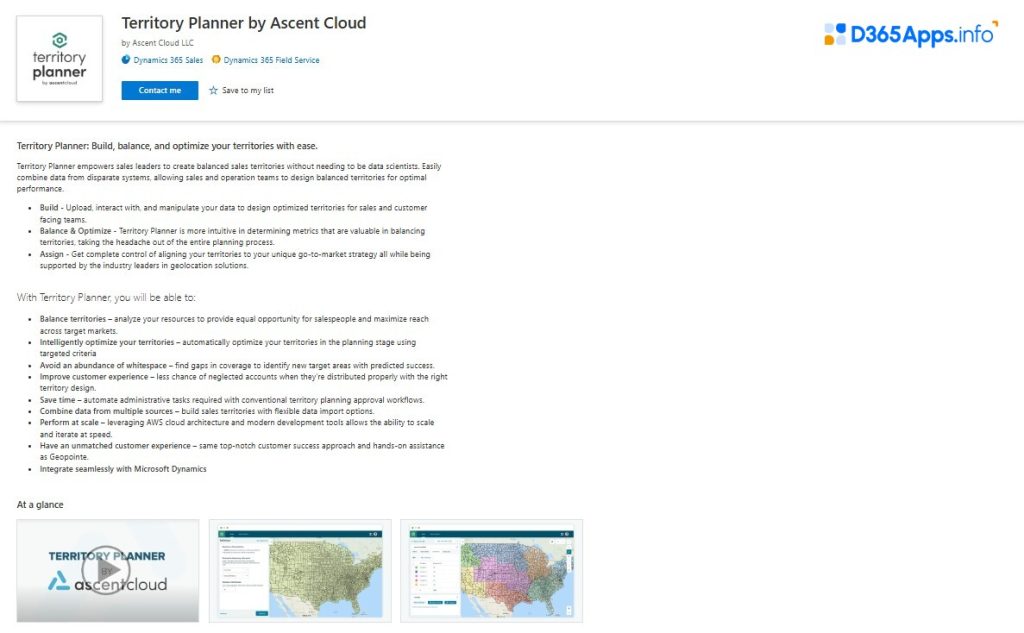This screenshot has height=633, width=1024.
Task: Open the Dynamics 365 Field Service link
Action: [271, 60]
